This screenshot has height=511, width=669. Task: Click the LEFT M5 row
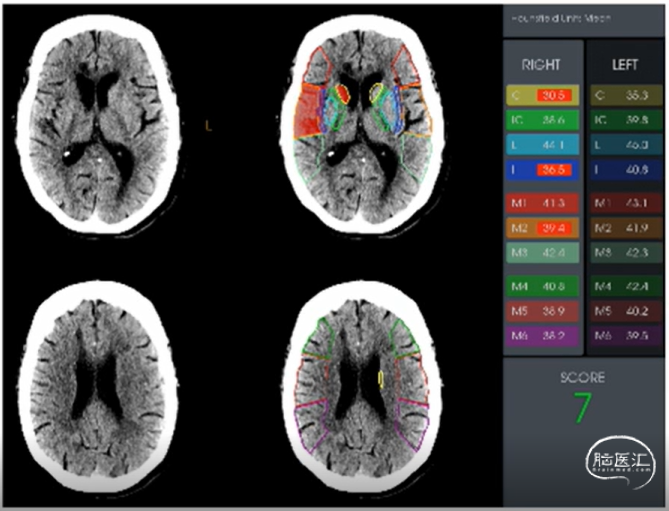(x=626, y=311)
